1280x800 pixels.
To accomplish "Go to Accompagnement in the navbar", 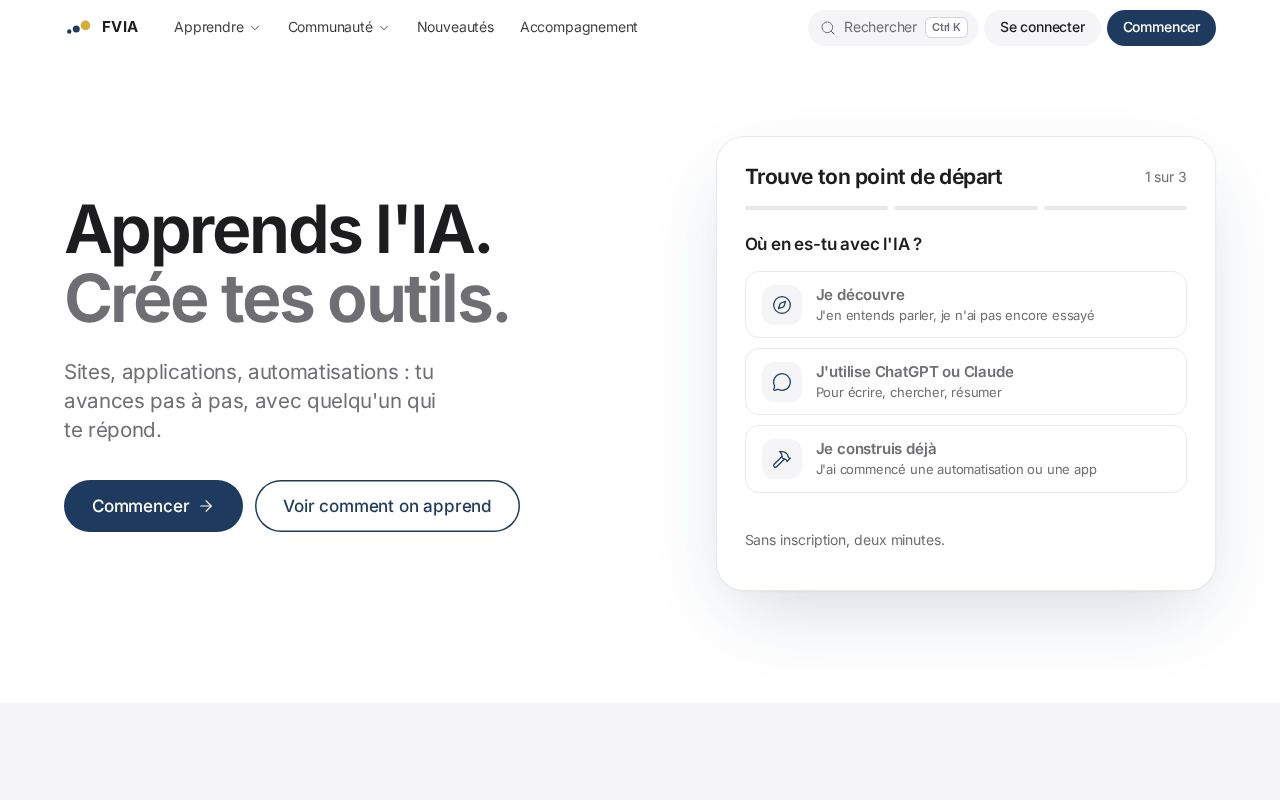I will coord(579,27).
